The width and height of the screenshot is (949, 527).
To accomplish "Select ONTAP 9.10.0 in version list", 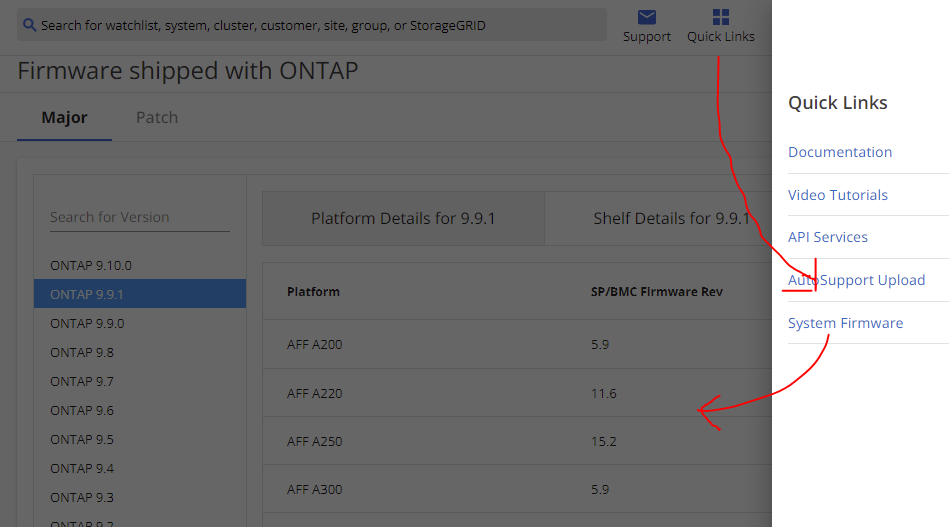I will tap(91, 266).
